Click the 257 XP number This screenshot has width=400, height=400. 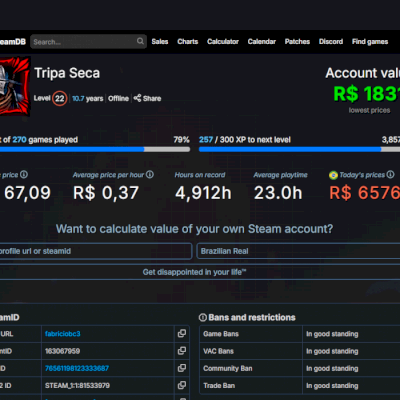[x=206, y=140]
